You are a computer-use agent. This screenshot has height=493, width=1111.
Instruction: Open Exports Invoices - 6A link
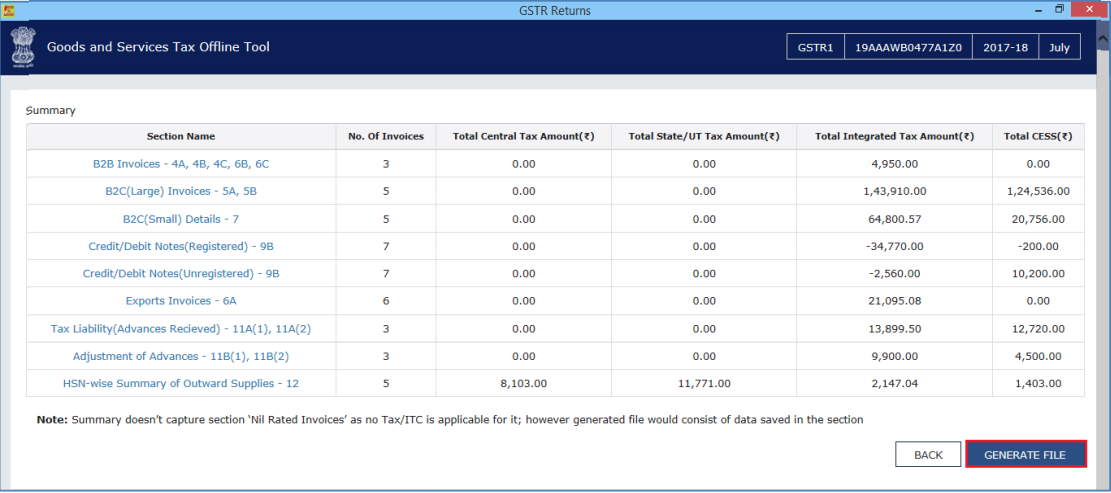click(181, 300)
